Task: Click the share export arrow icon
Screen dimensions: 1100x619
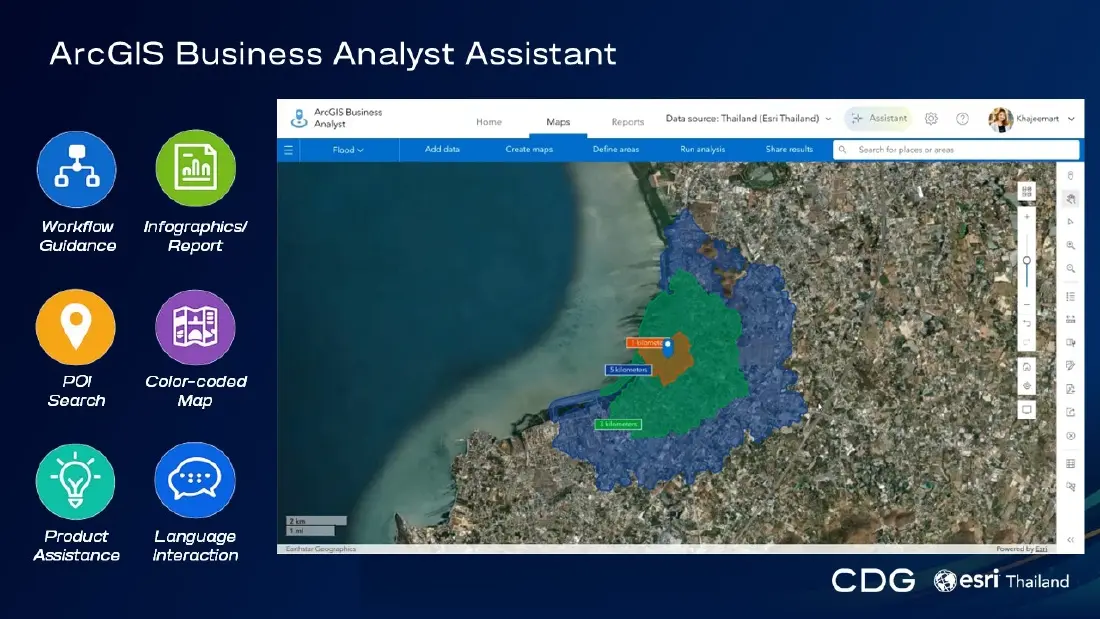Action: click(x=1071, y=412)
